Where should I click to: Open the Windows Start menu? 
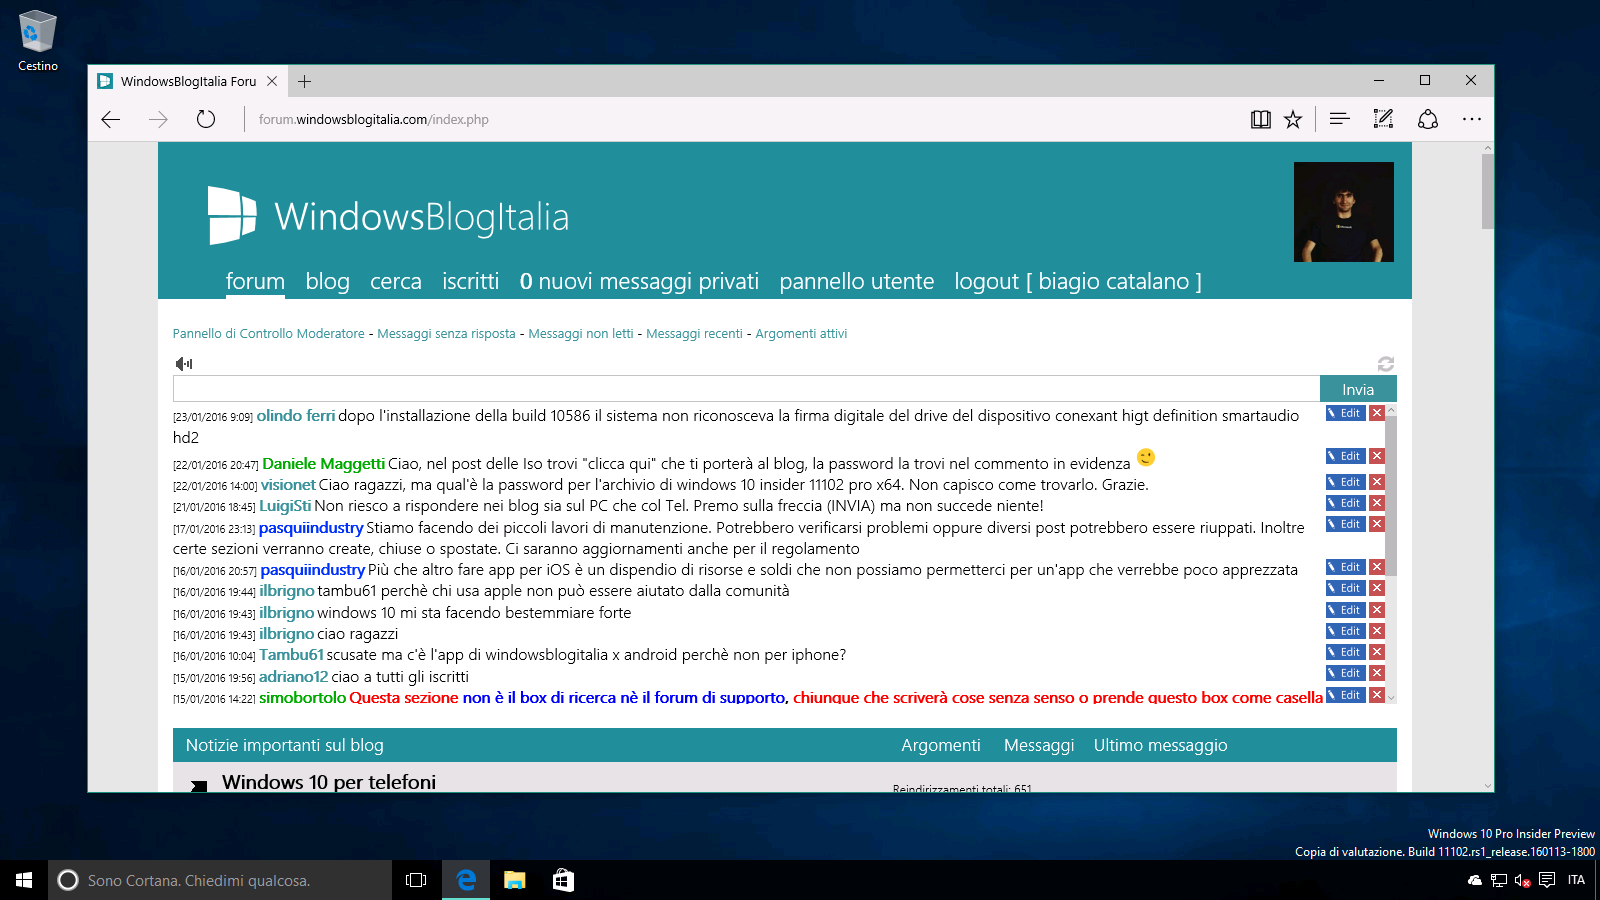coord(24,880)
